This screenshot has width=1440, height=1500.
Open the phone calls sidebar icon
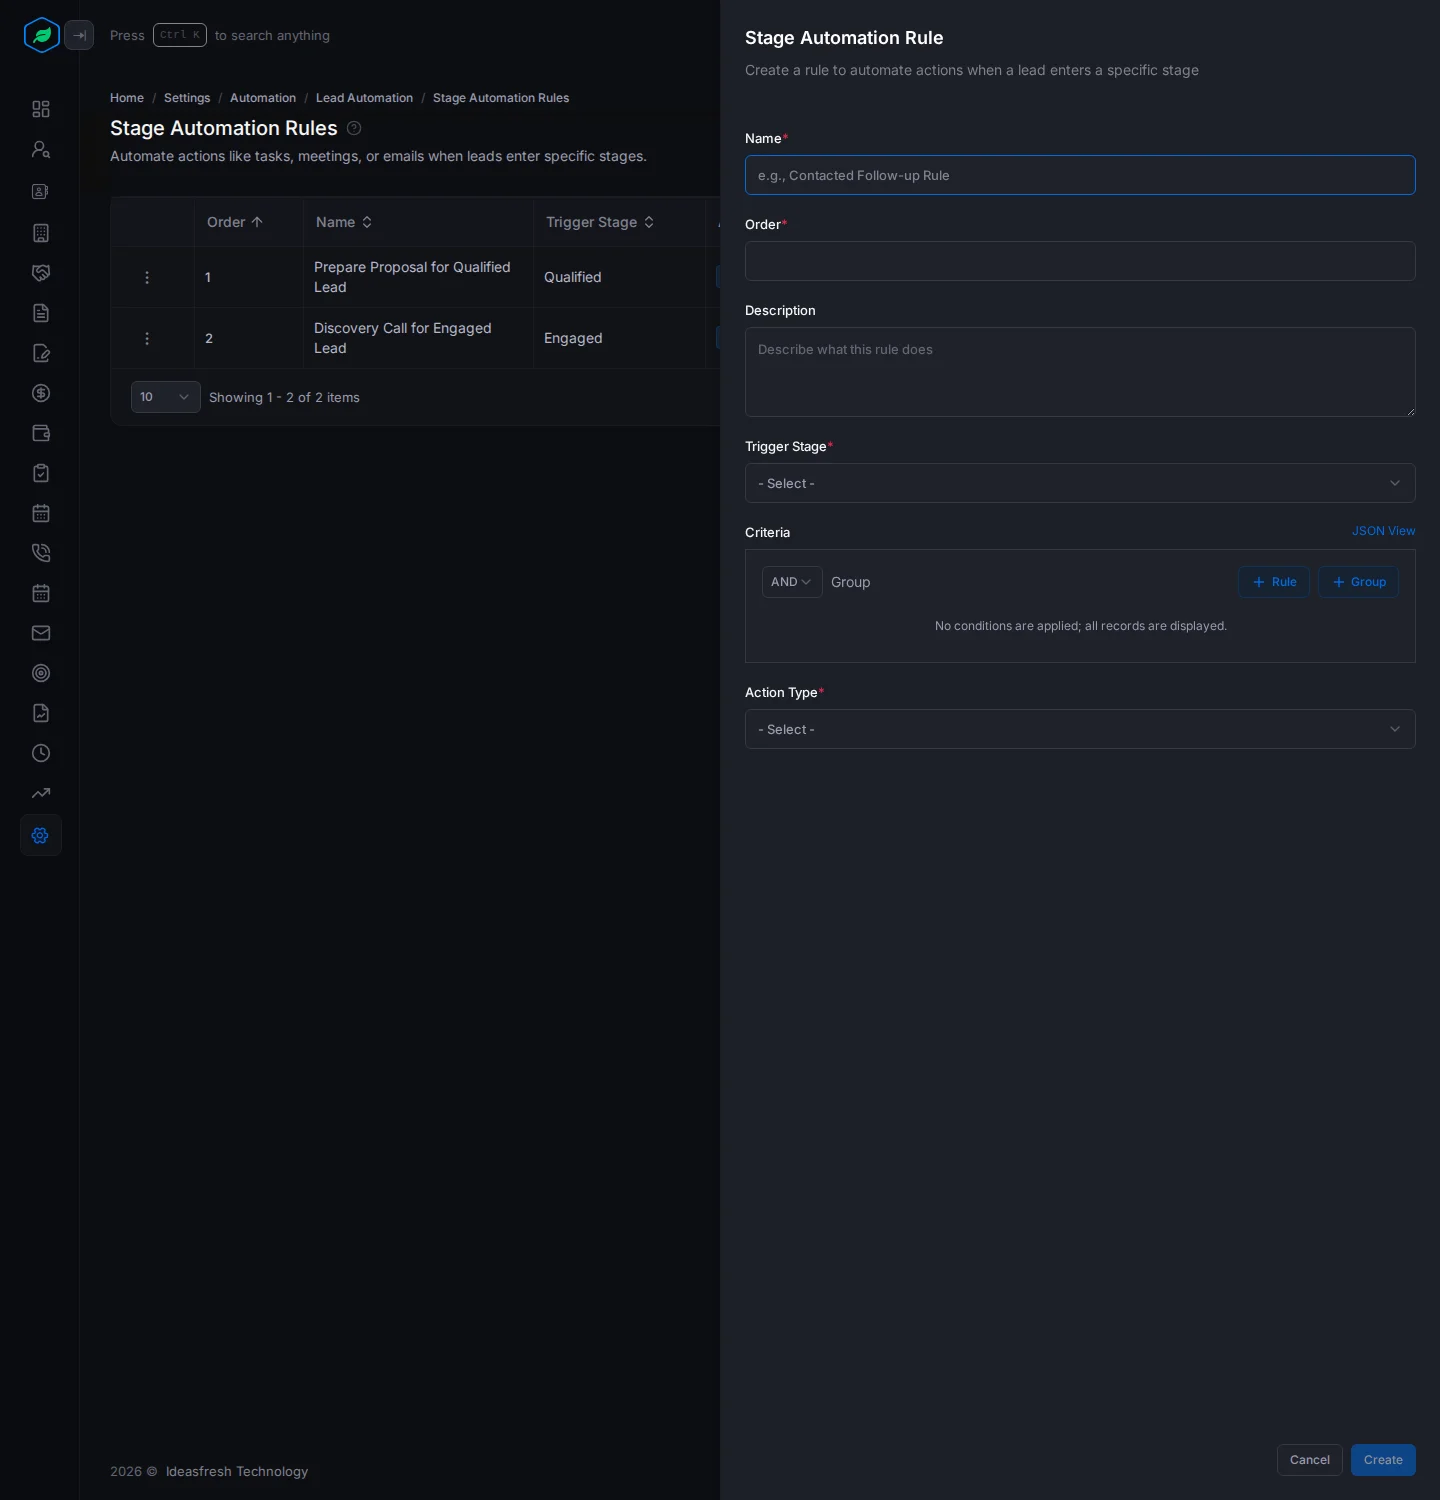(x=41, y=553)
